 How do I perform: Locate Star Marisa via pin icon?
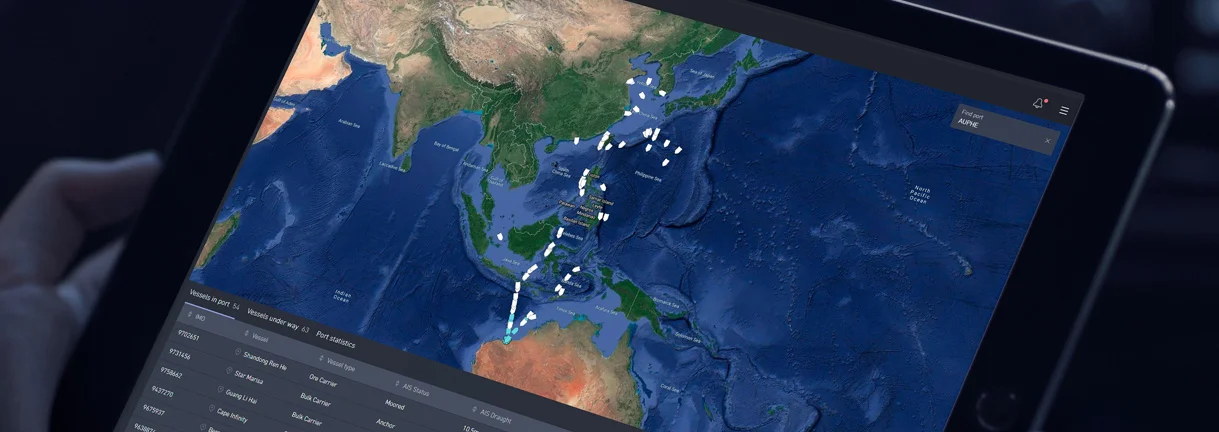coord(229,371)
